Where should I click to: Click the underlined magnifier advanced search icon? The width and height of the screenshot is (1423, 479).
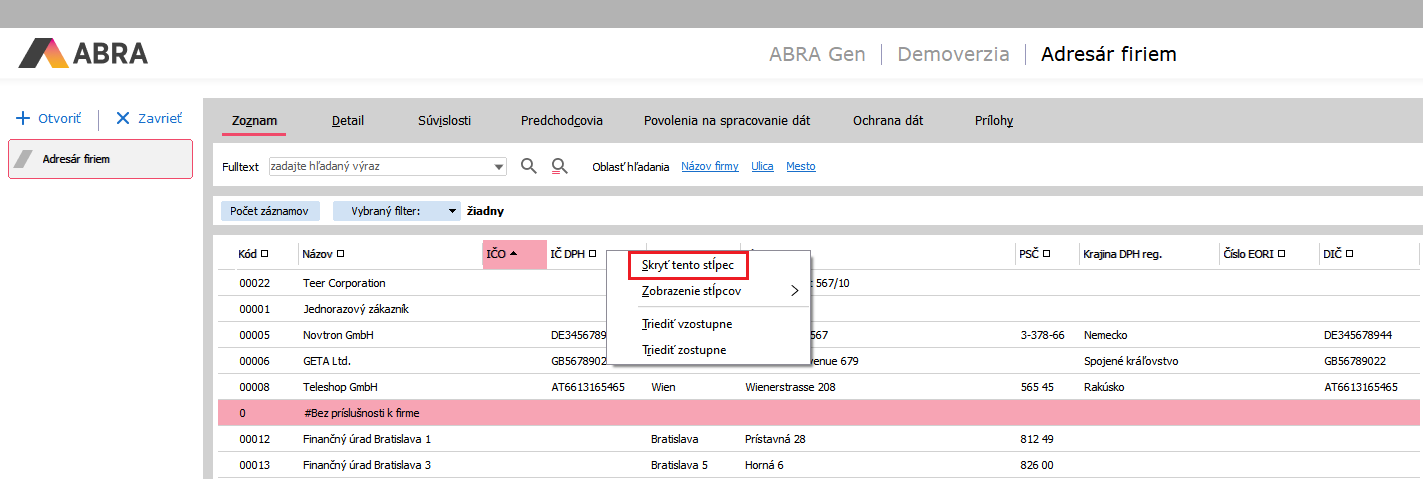[560, 166]
